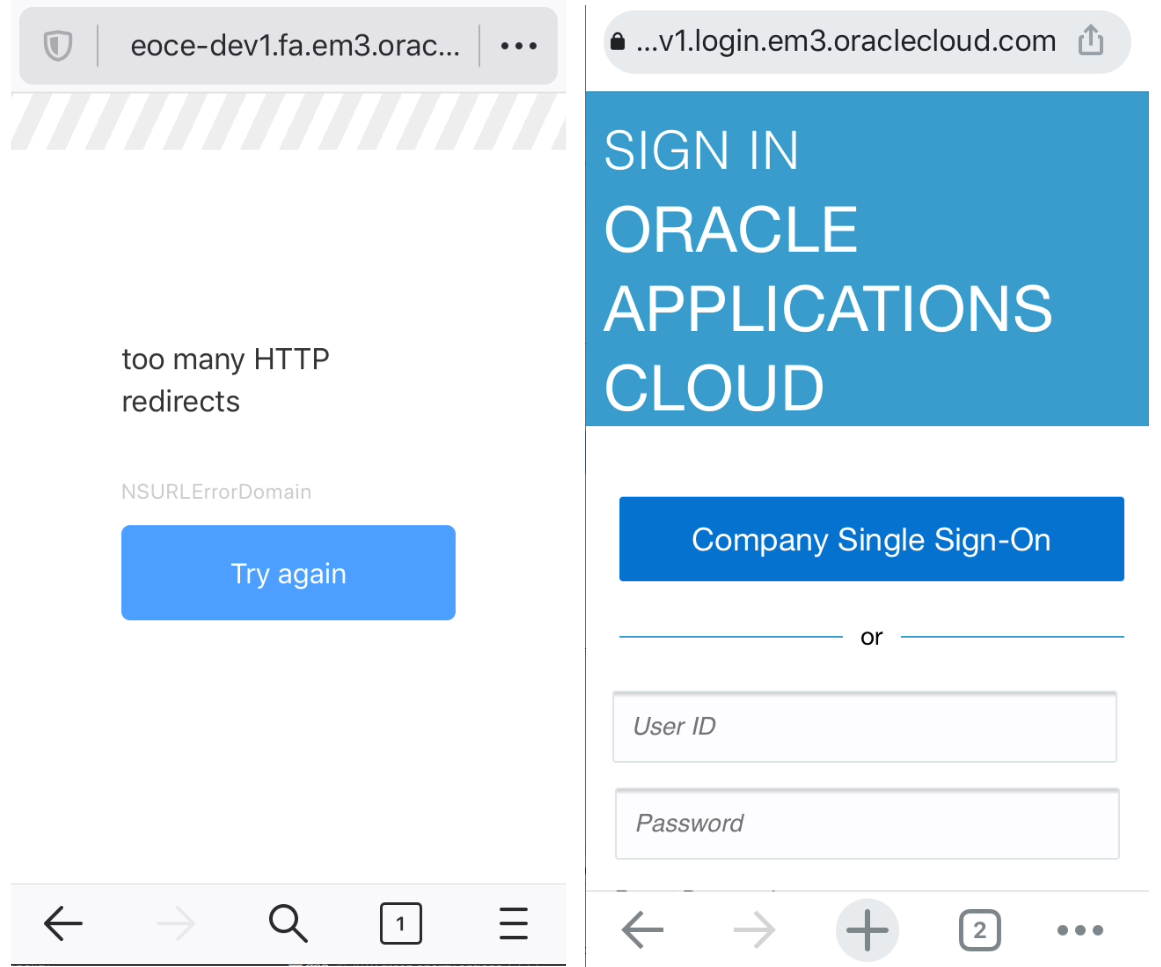Click the NSURLErrorDomain label text
This screenshot has height=967, width=1161.
point(216,491)
